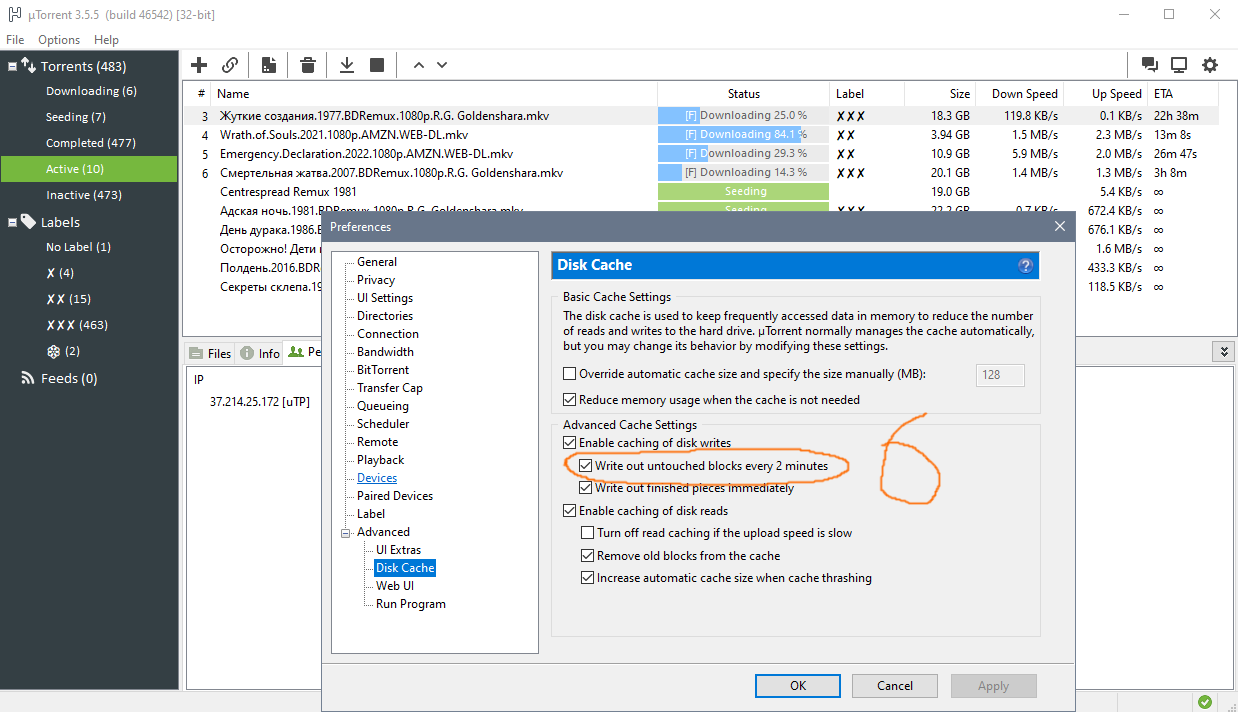
Task: Open the Options menu
Action: (x=59, y=40)
